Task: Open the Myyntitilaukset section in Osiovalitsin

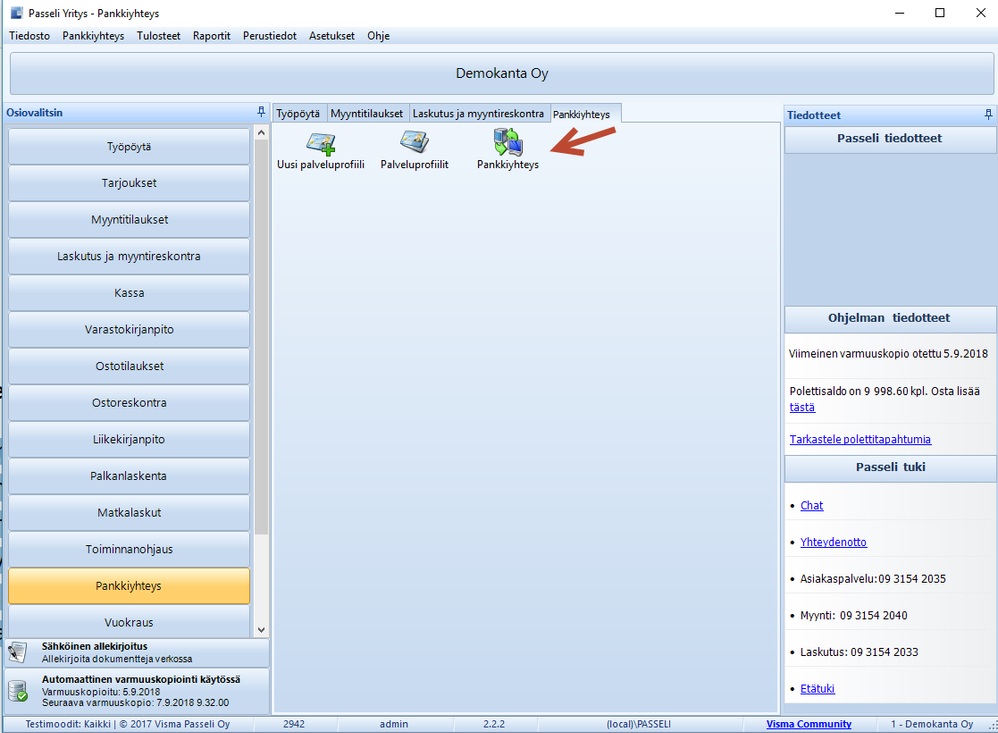Action: [129, 220]
